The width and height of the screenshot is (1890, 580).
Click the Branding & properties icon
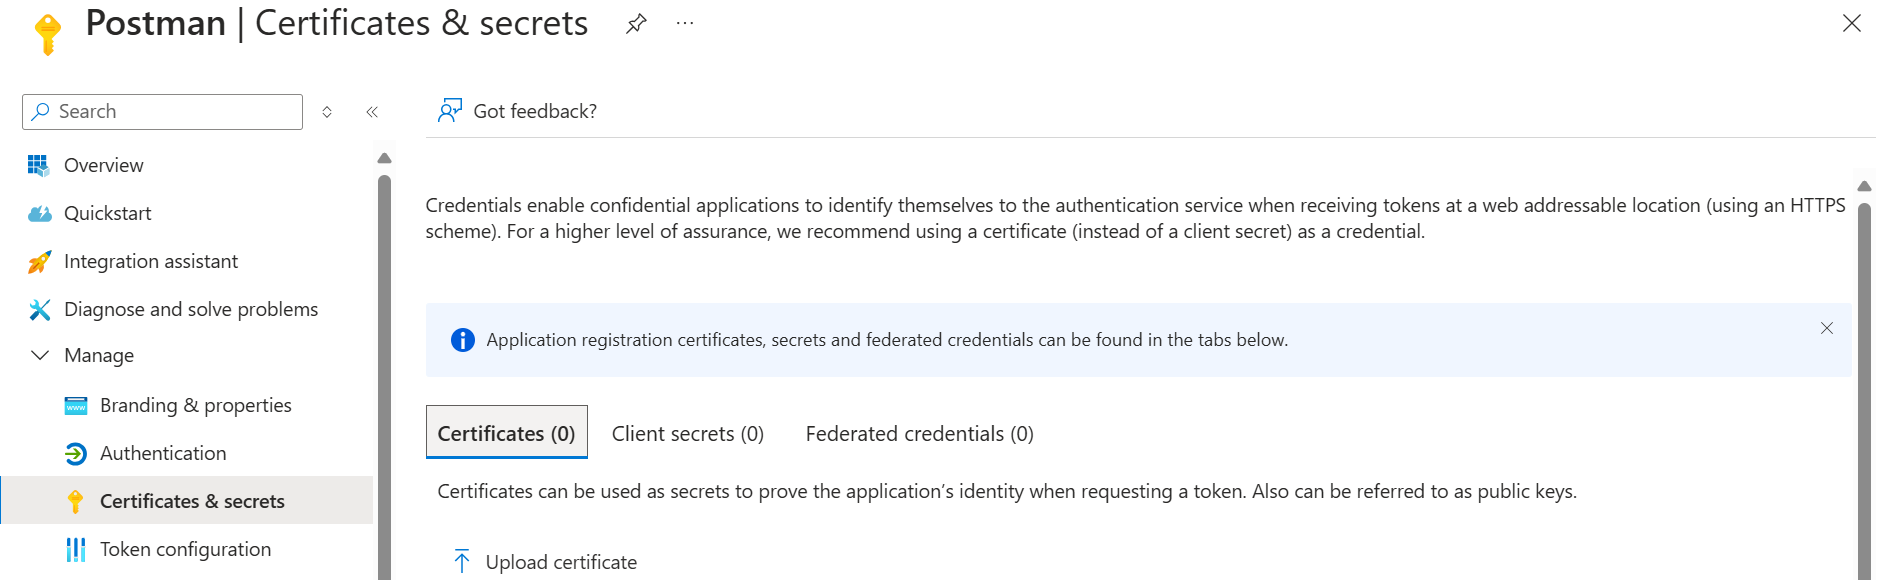pos(76,405)
